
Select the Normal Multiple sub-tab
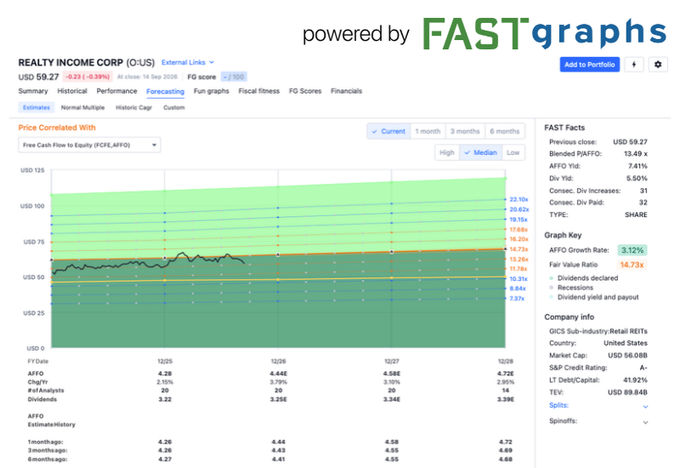tap(83, 108)
